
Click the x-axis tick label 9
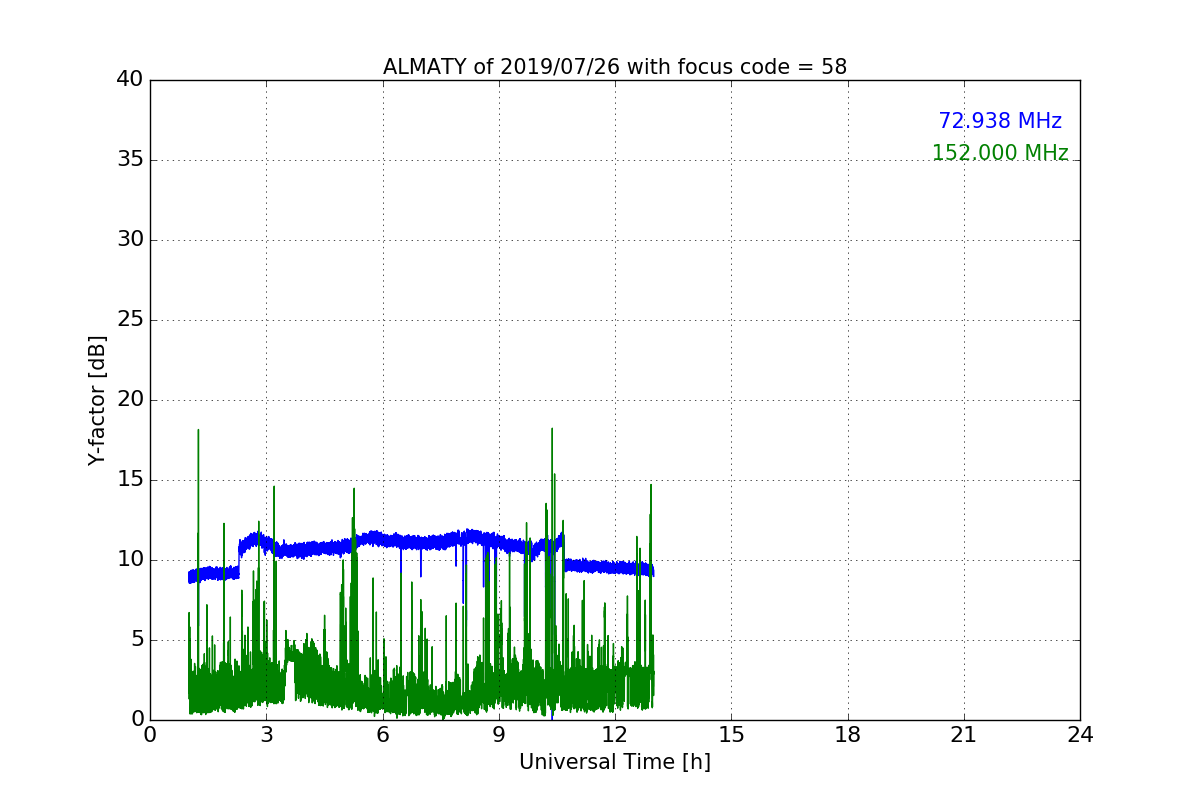click(x=499, y=734)
